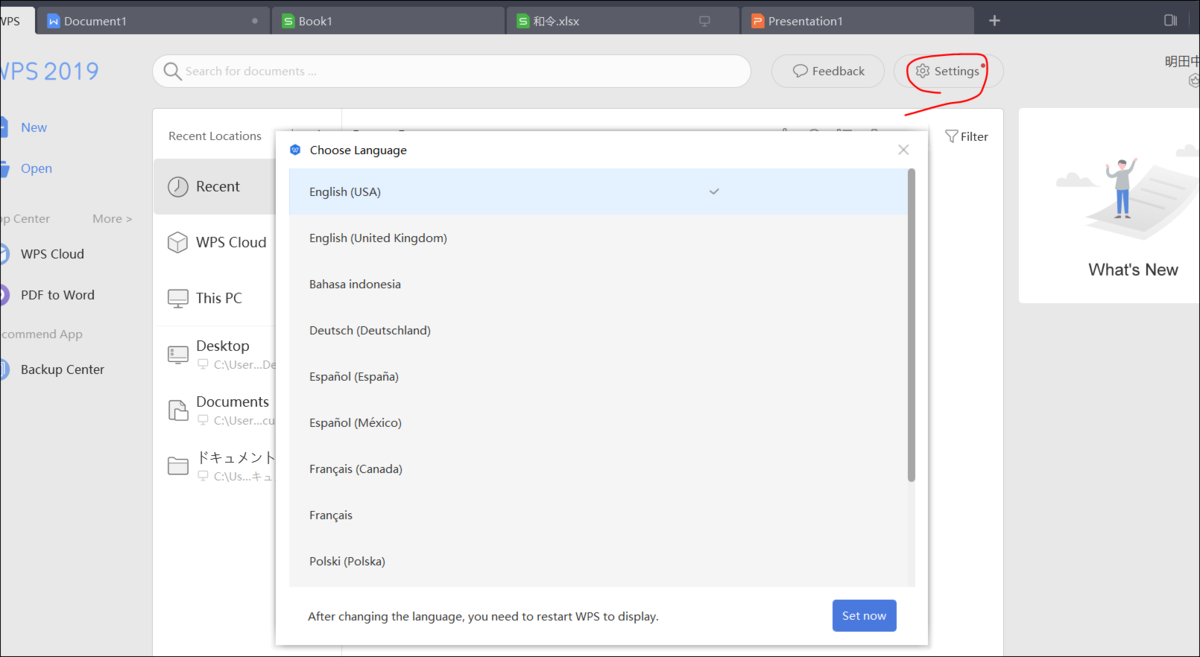Select Français (Canada) language

[598, 468]
